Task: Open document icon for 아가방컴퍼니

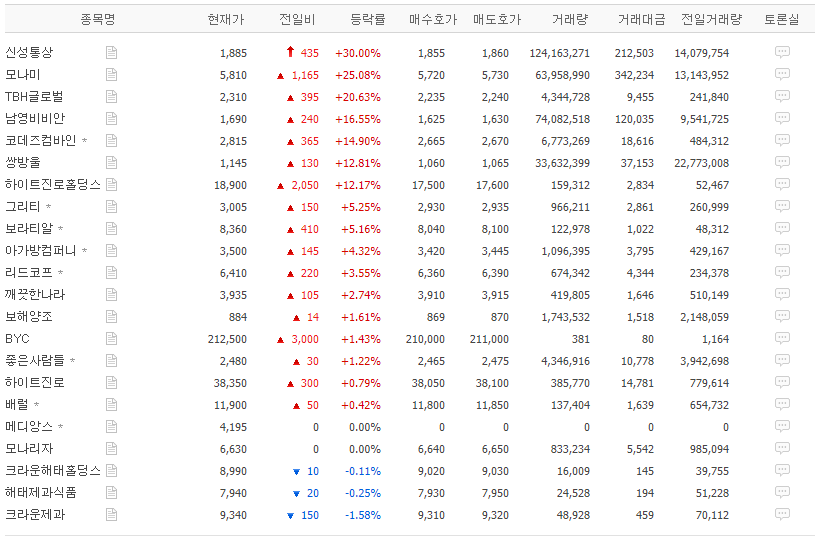Action: coord(112,250)
